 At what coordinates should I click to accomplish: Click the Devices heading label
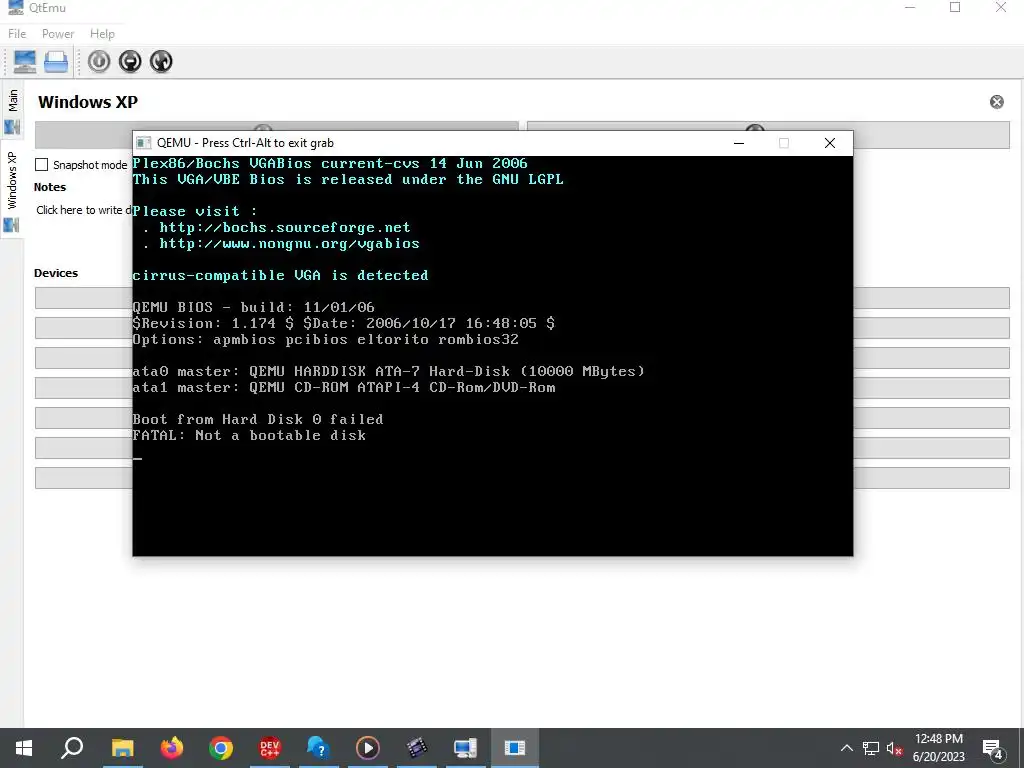56,273
